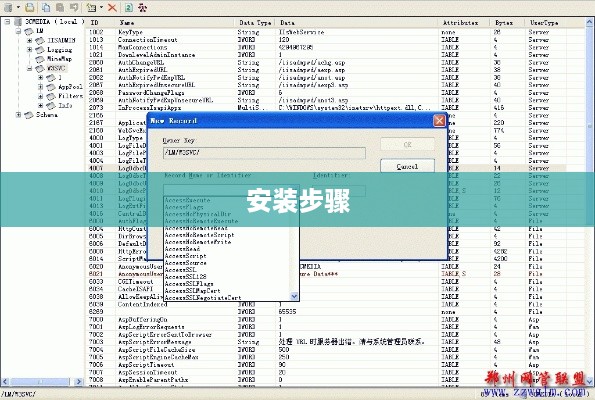This screenshot has height=400, width=595.
Task: Click the dropdown list's scroll-down arrow
Action: [294, 296]
